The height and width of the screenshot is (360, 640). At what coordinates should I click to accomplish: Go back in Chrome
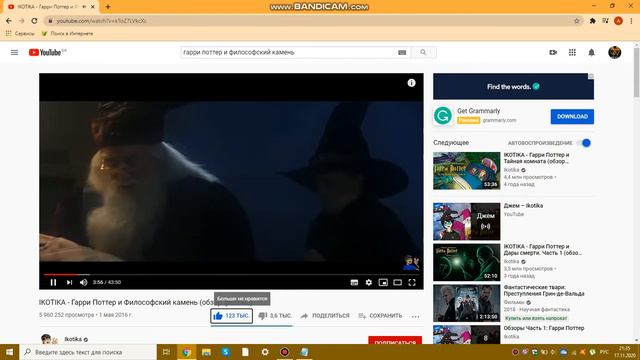coord(9,21)
